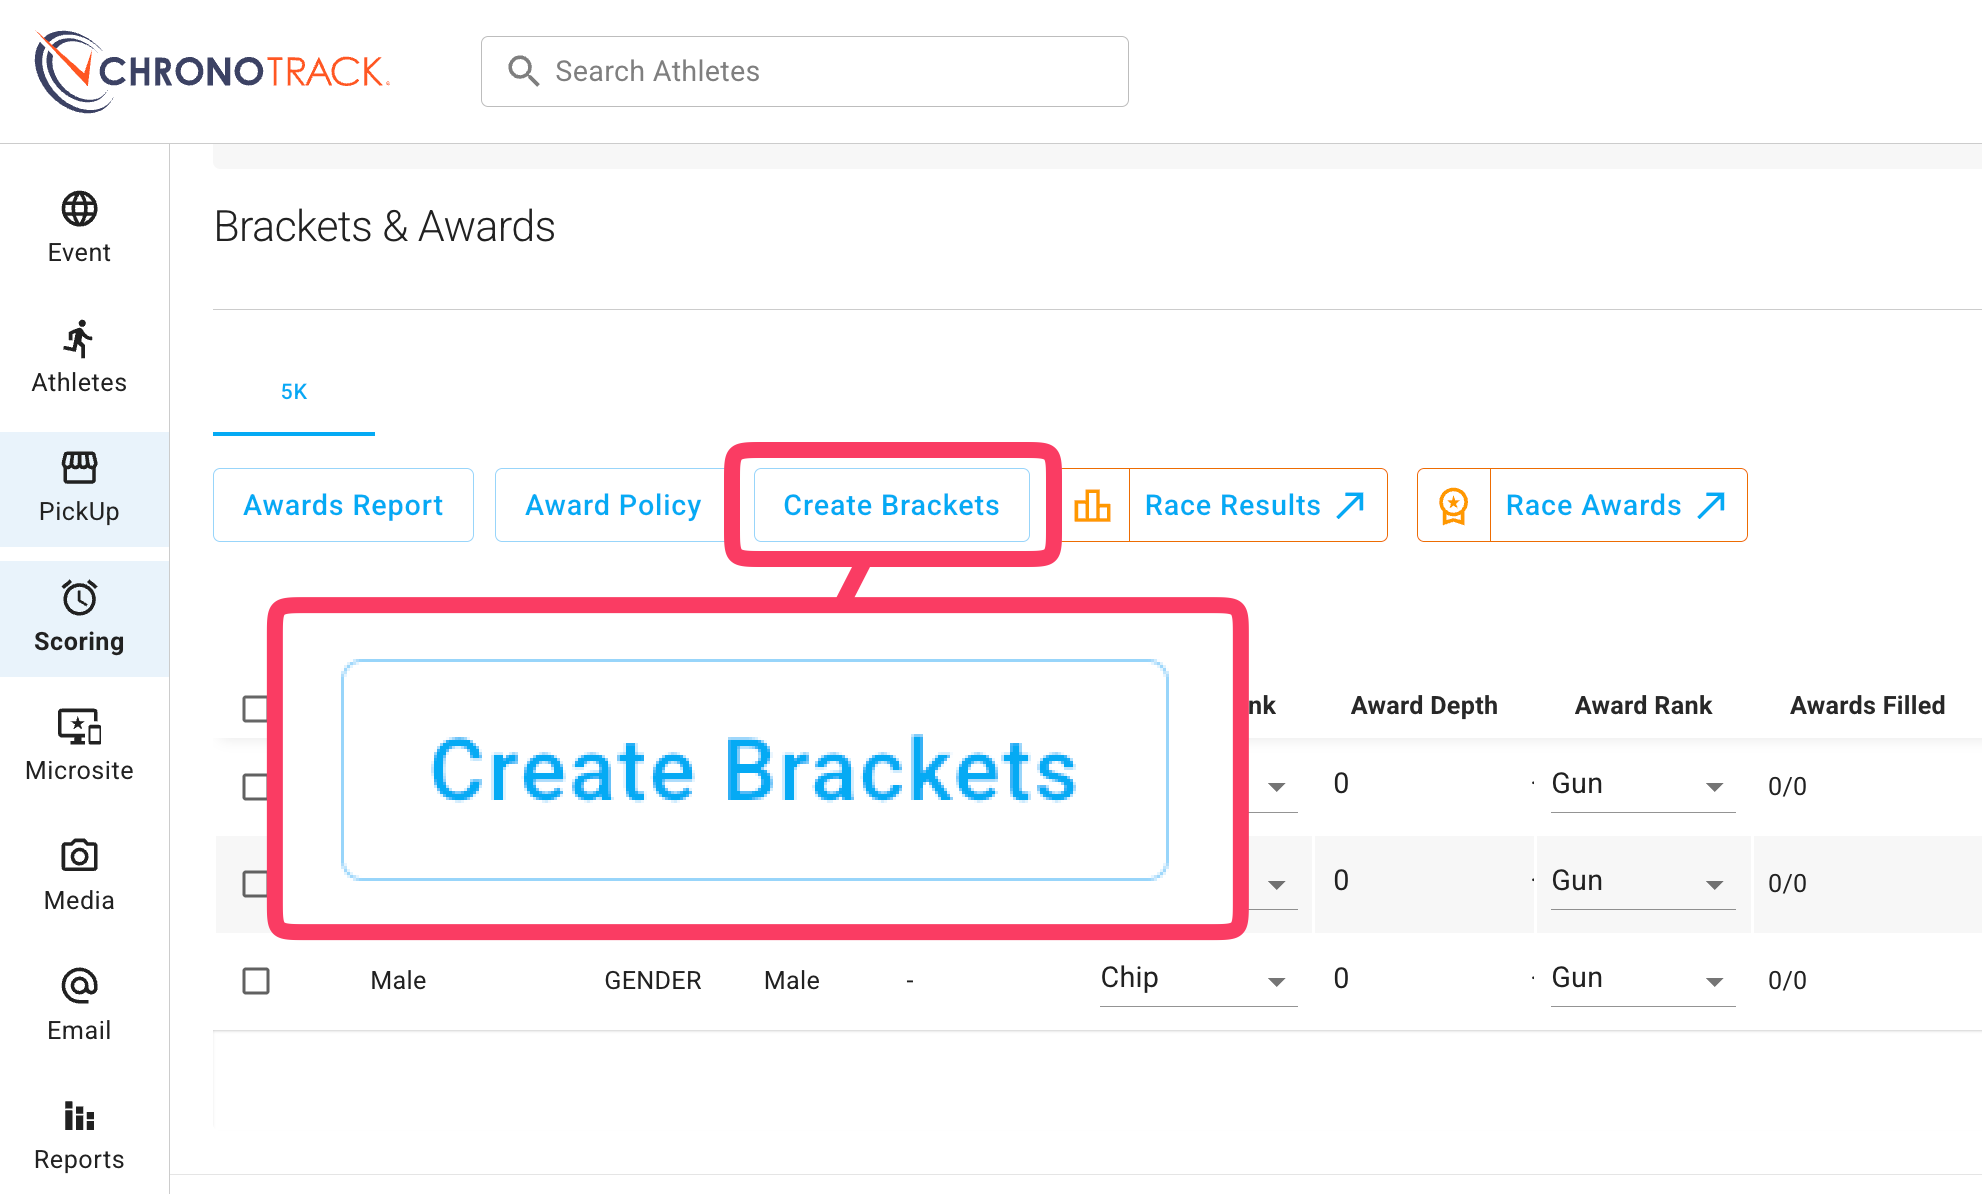1982x1194 pixels.
Task: Click the Race Awards ribbon medal icon
Action: click(1453, 506)
